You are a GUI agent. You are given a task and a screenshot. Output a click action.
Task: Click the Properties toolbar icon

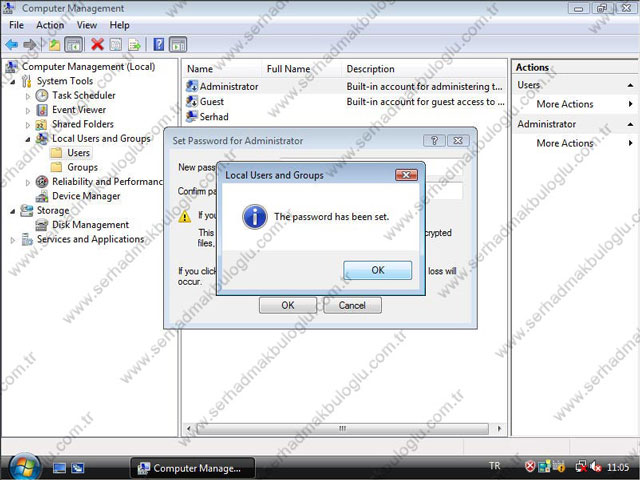tap(116, 44)
